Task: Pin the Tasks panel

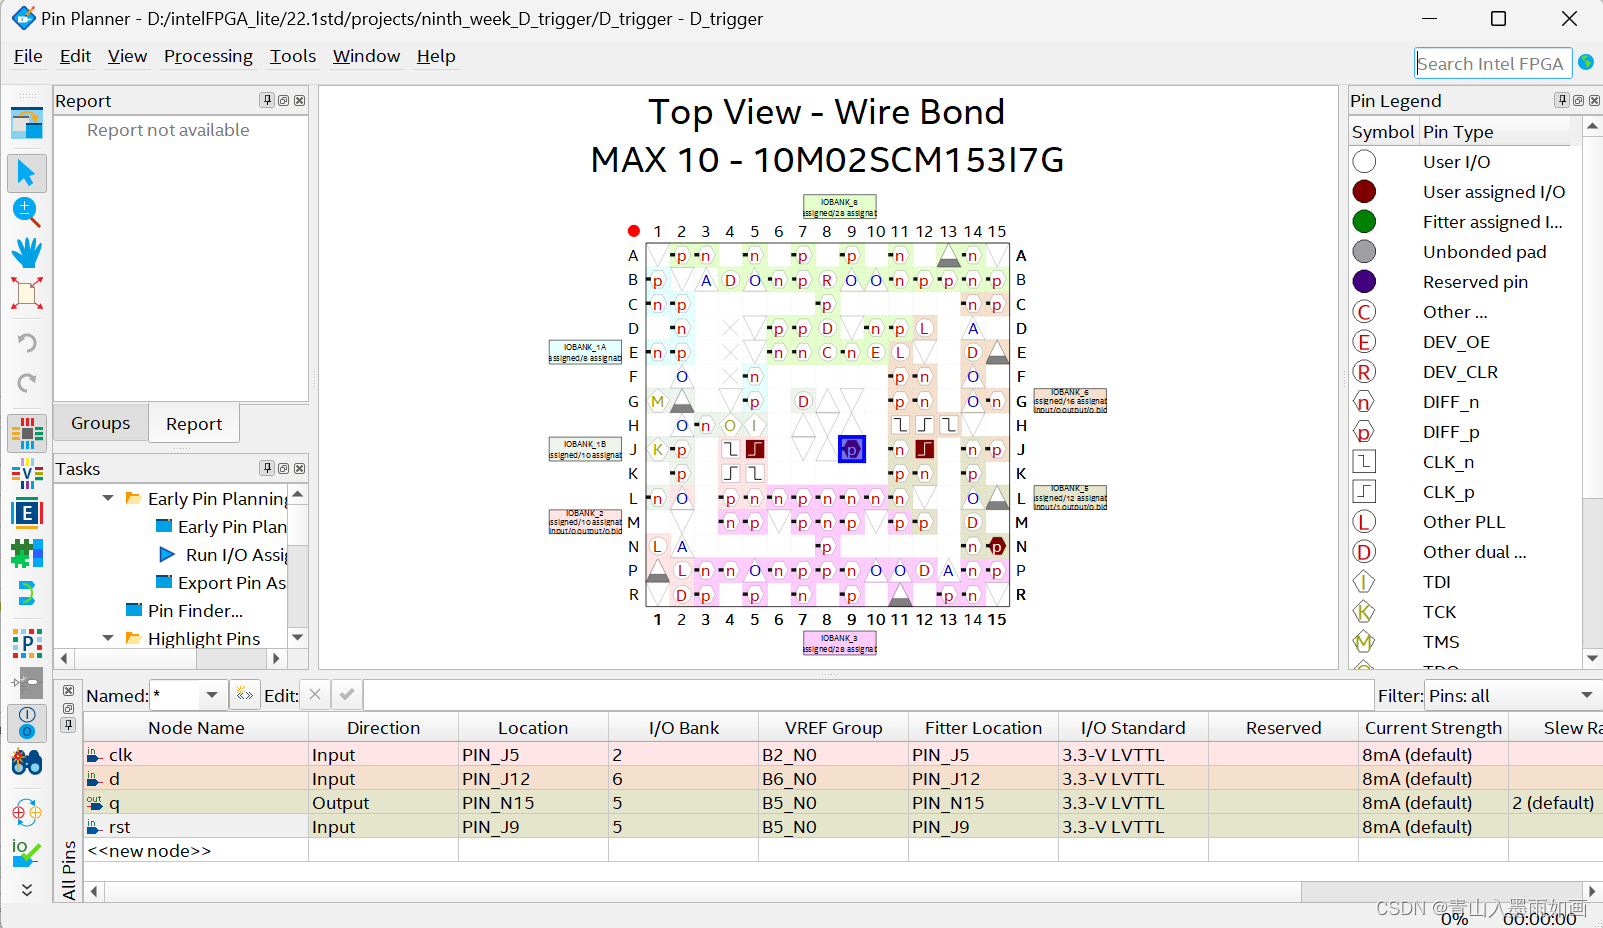Action: (267, 468)
